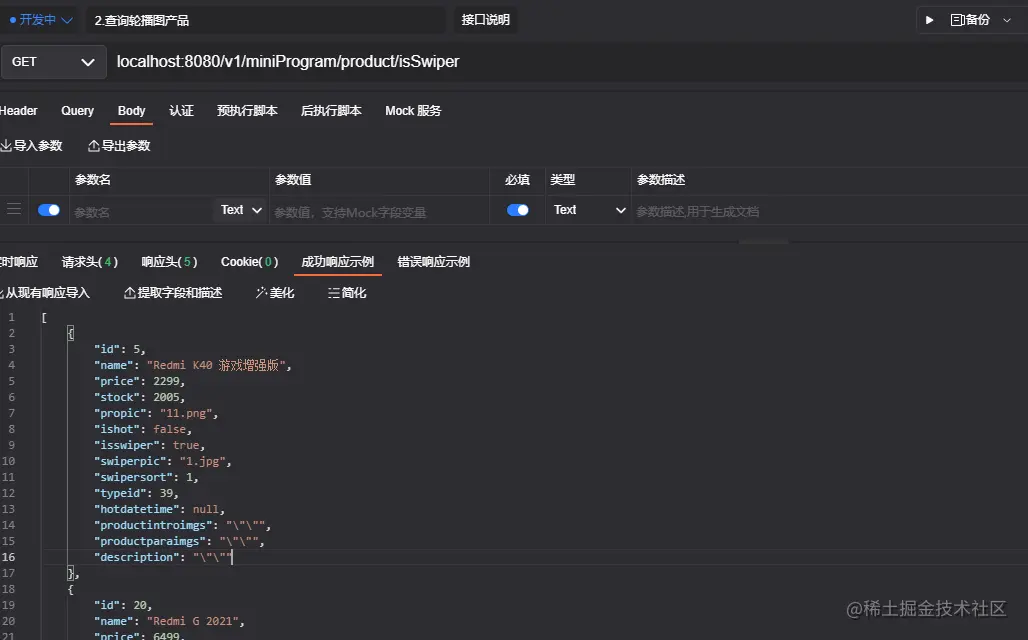This screenshot has height=640, width=1028.
Task: Open the 错误响应示例 tab
Action: click(x=433, y=262)
